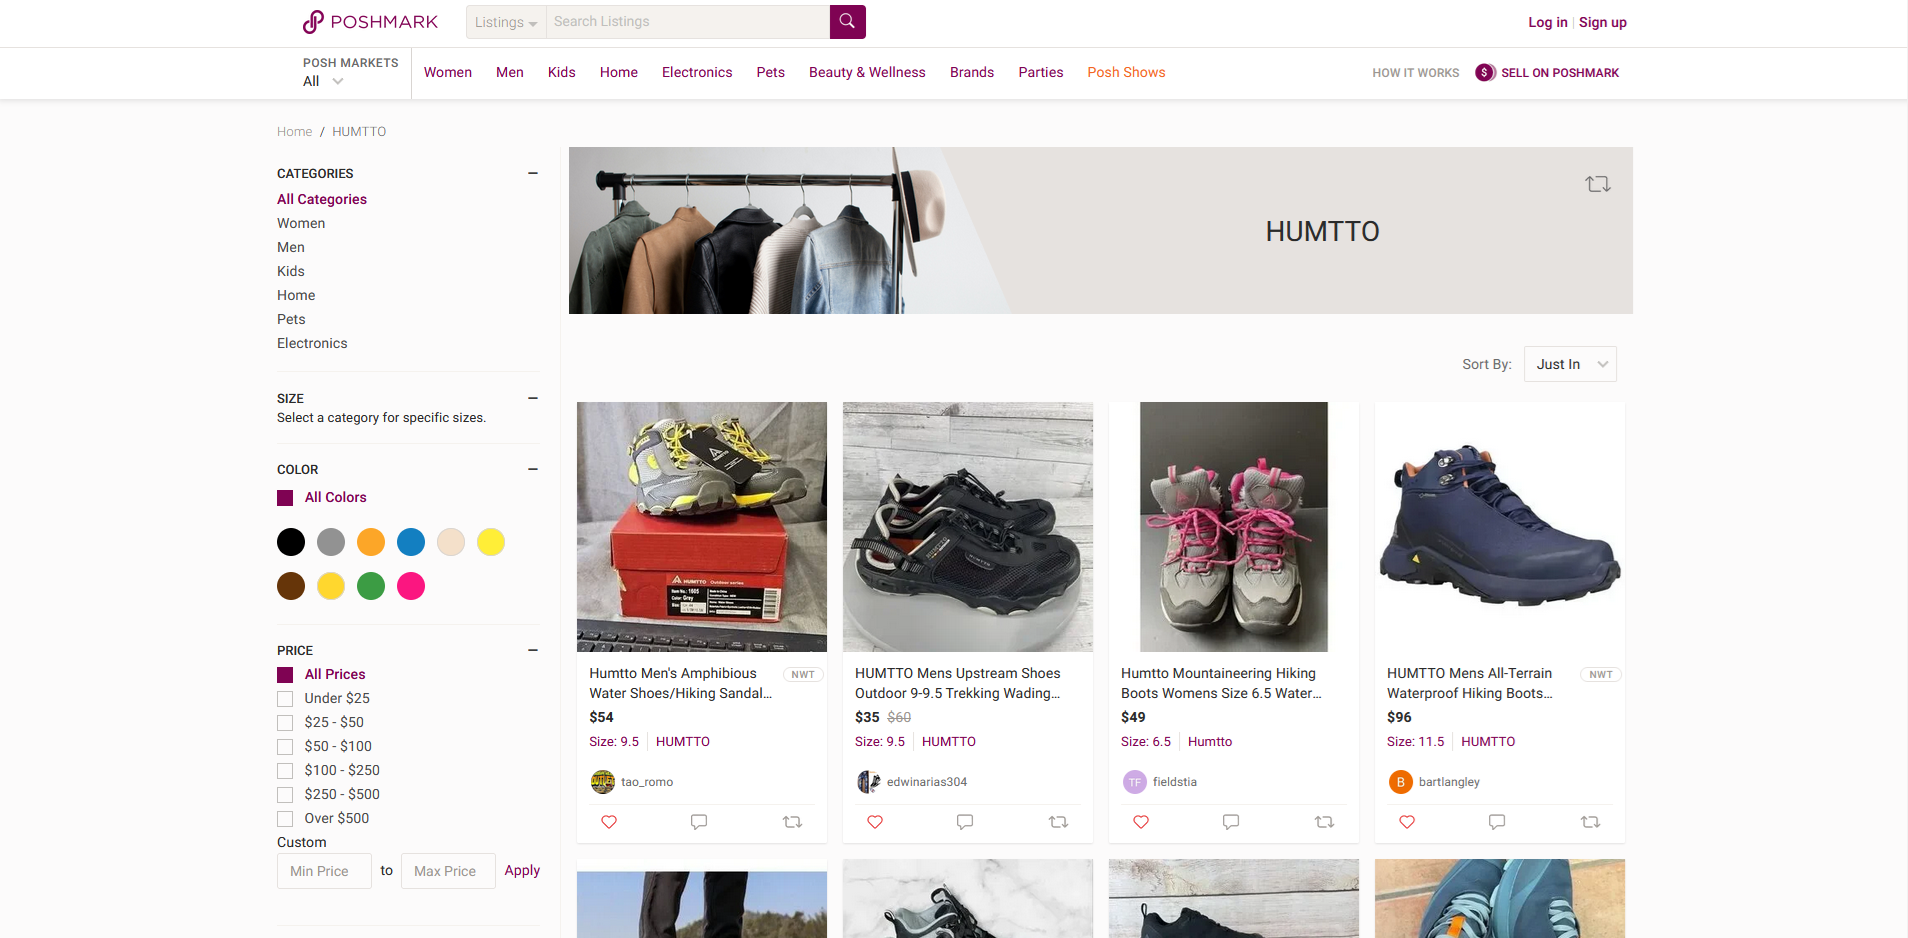The width and height of the screenshot is (1908, 938).
Task: Check the Under $25 price filter
Action: pos(285,699)
